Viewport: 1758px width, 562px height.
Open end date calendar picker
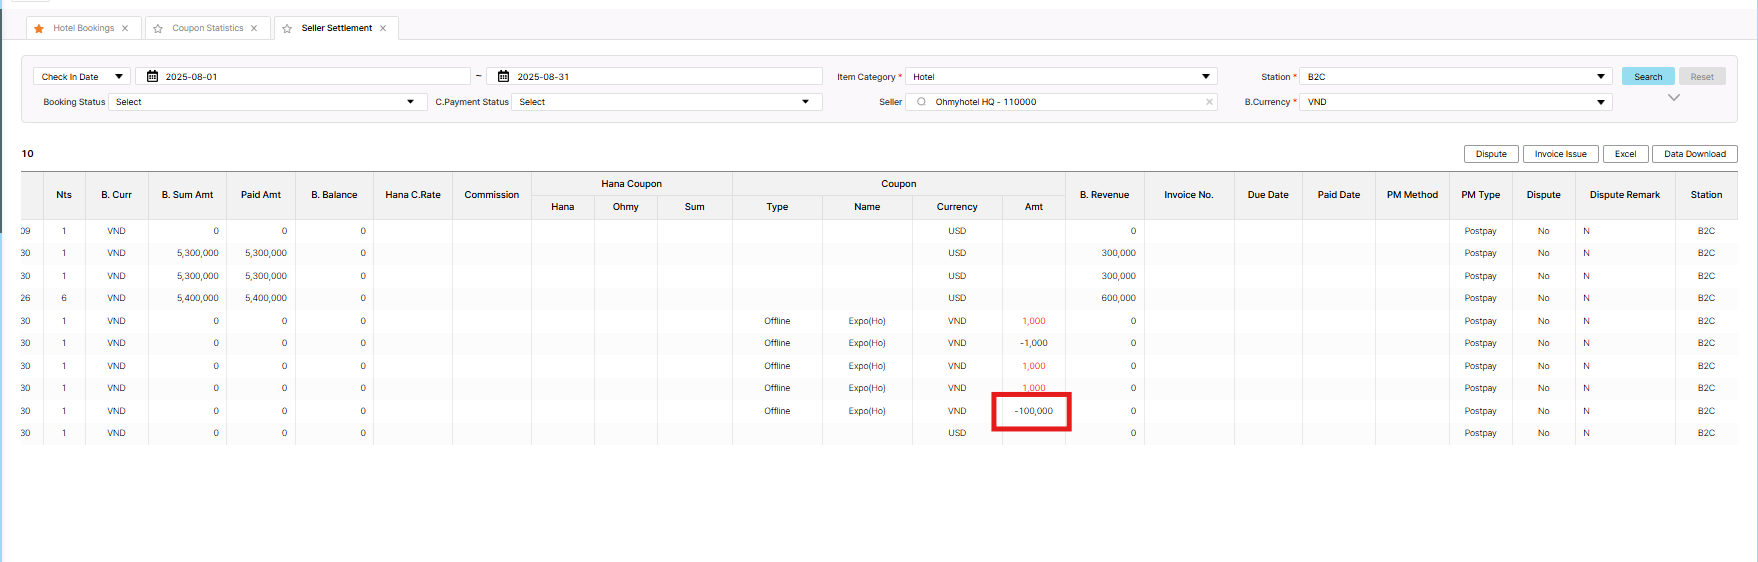click(504, 77)
